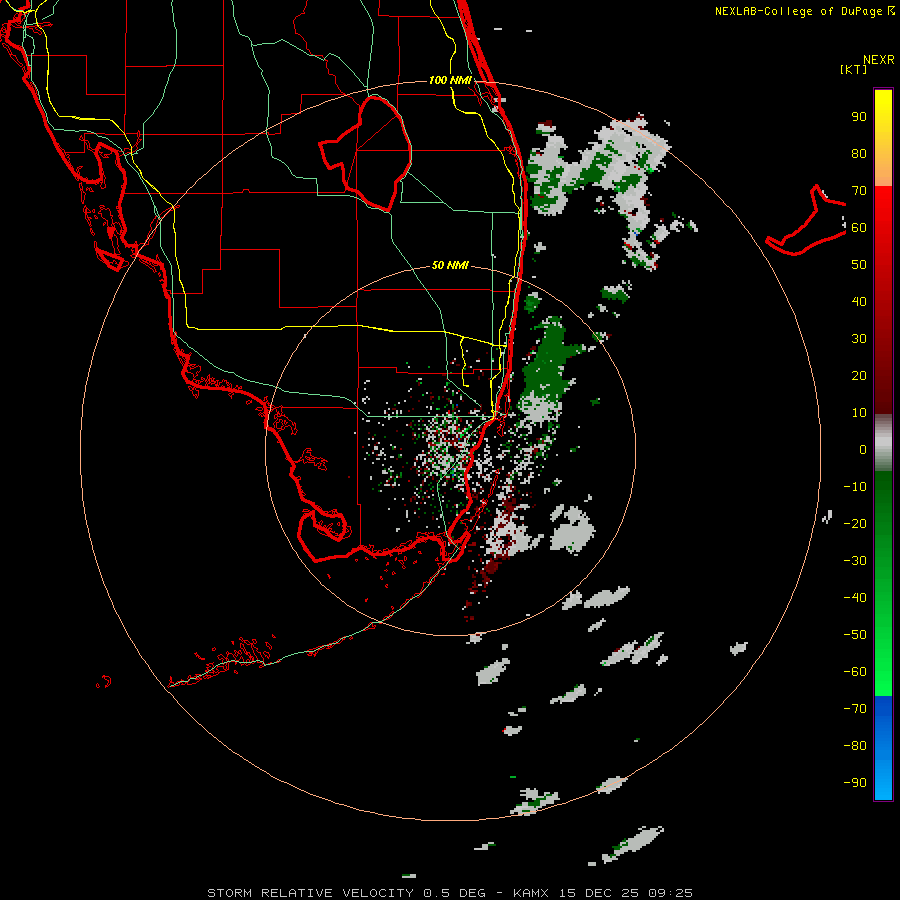Click the -80 knot scale label
Screen dimensions: 900x900
855,746
